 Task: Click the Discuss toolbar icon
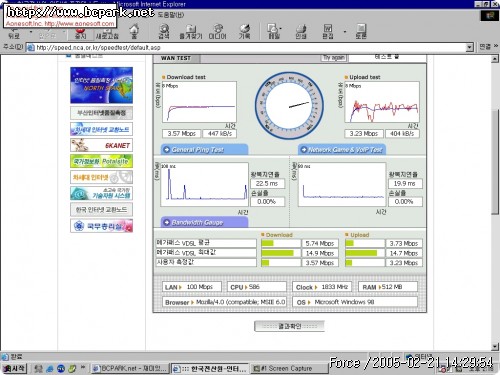(x=361, y=31)
